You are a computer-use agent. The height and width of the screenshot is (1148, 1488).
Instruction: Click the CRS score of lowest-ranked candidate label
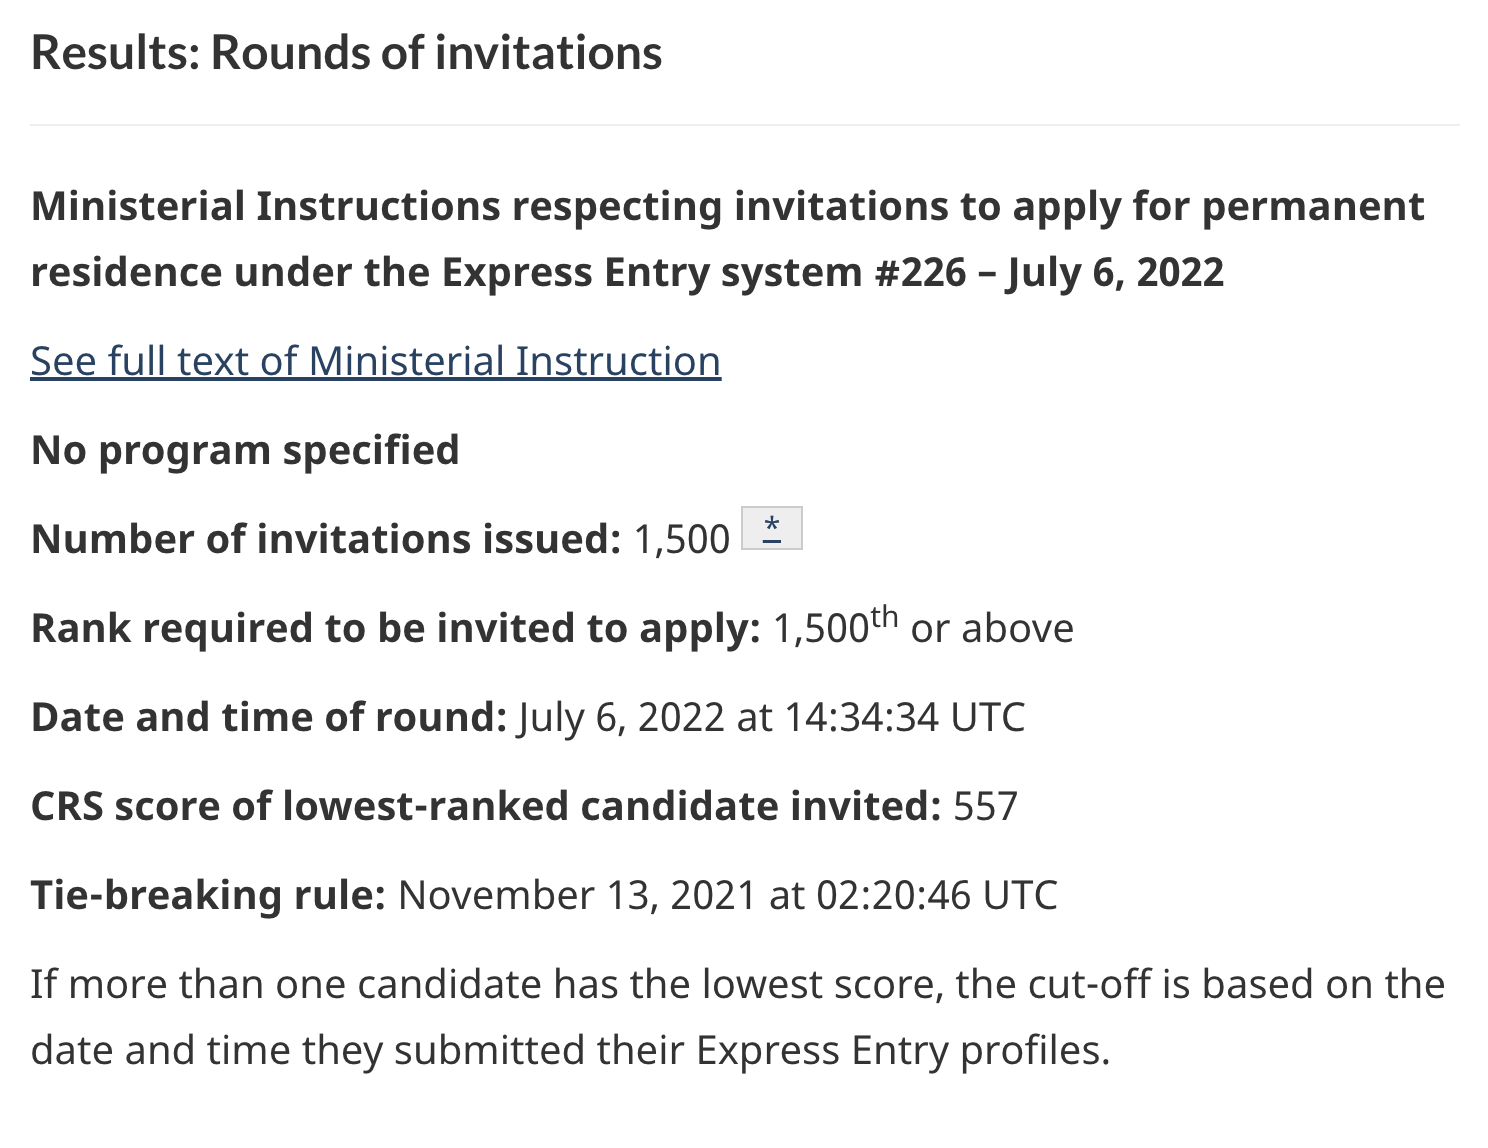pos(486,807)
